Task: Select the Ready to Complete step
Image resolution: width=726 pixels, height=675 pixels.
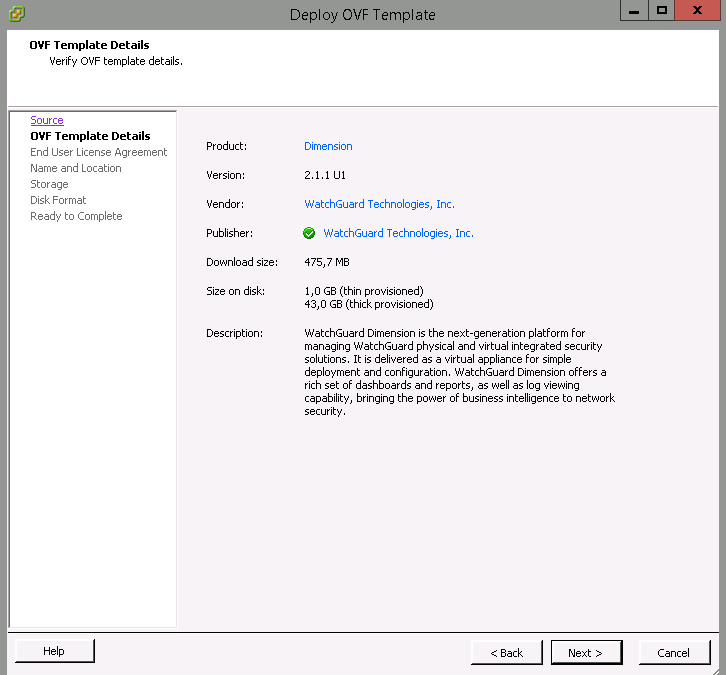Action: 76,216
